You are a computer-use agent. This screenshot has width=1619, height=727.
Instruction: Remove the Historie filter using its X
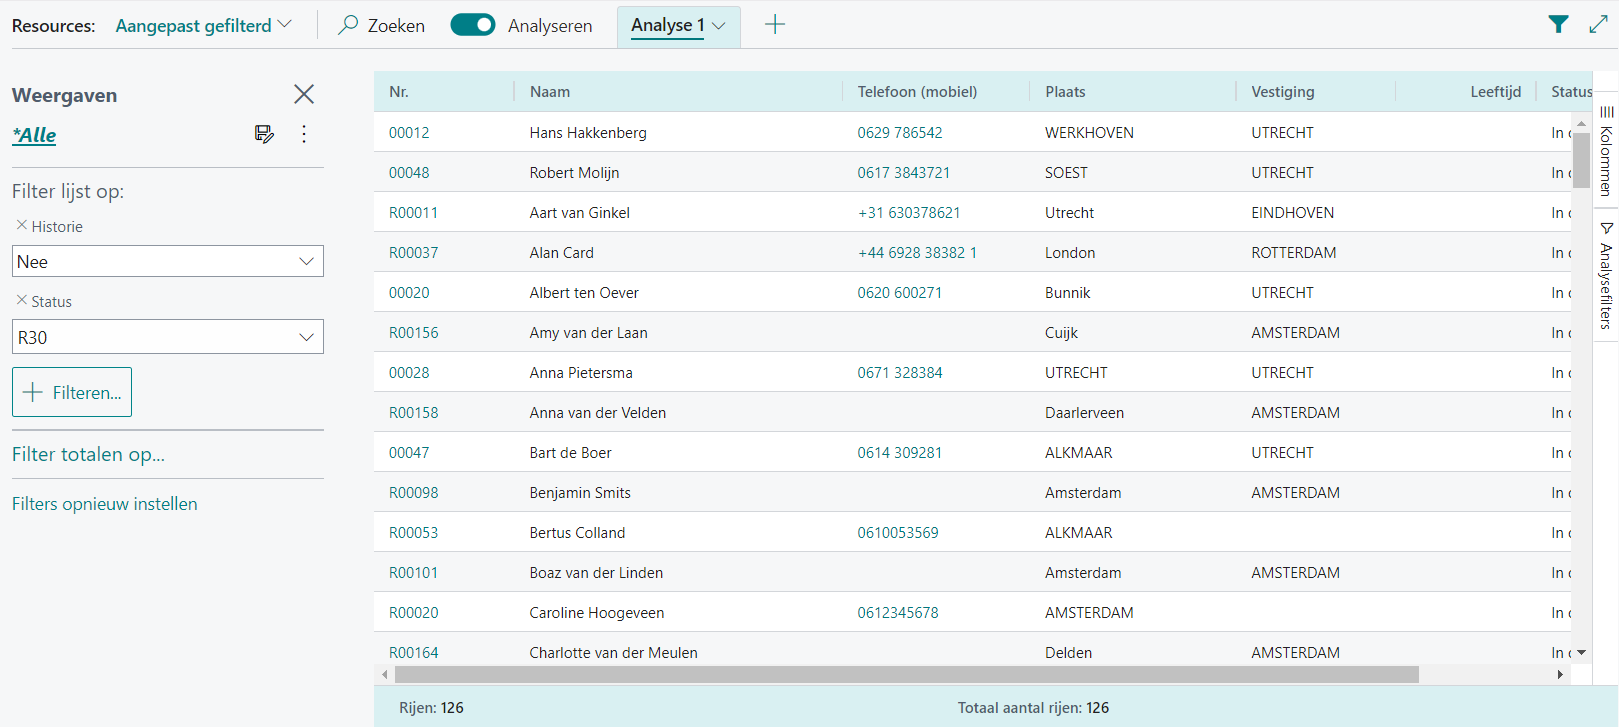click(21, 226)
